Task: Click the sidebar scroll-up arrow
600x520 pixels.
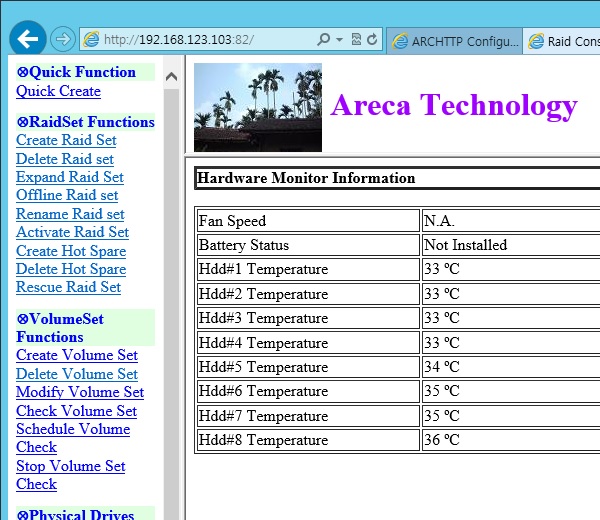Action: (x=171, y=77)
